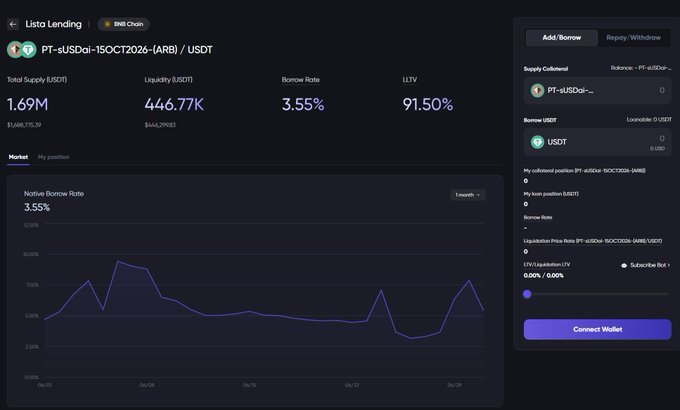Select the Add/Borrow tab

pyautogui.click(x=562, y=38)
